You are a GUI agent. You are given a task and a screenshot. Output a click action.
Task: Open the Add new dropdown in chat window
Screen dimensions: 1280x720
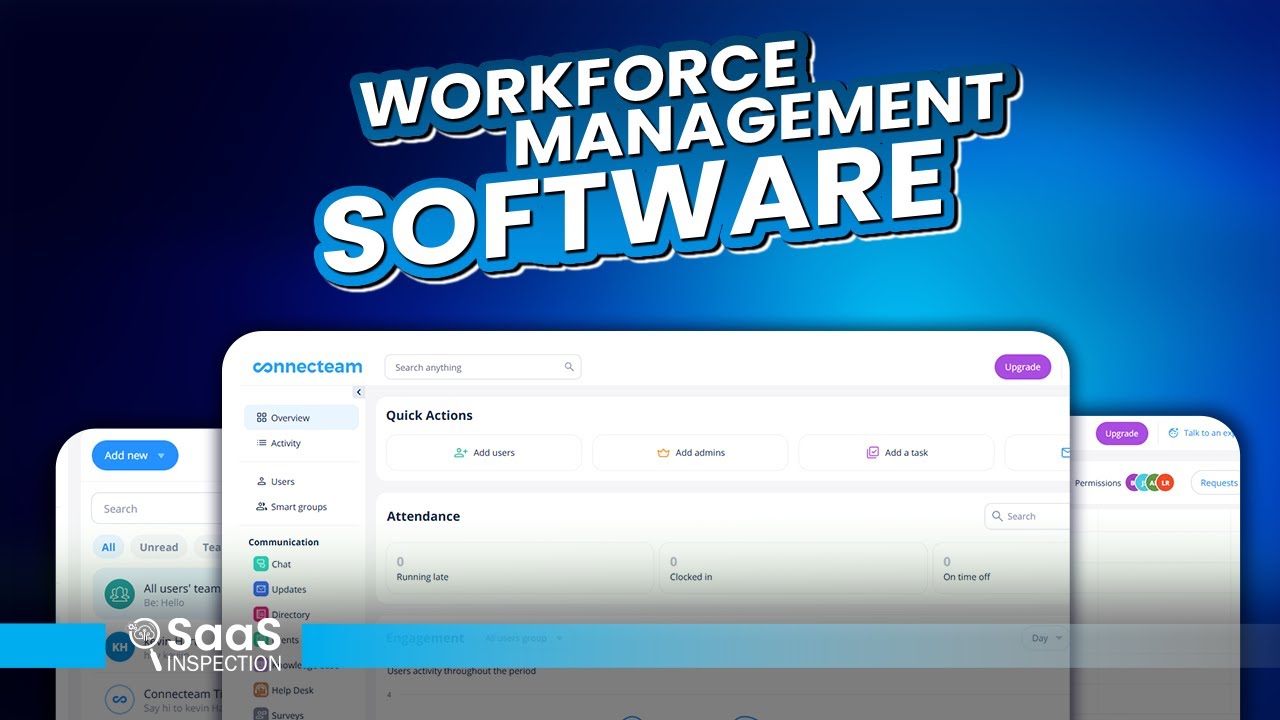[x=135, y=455]
